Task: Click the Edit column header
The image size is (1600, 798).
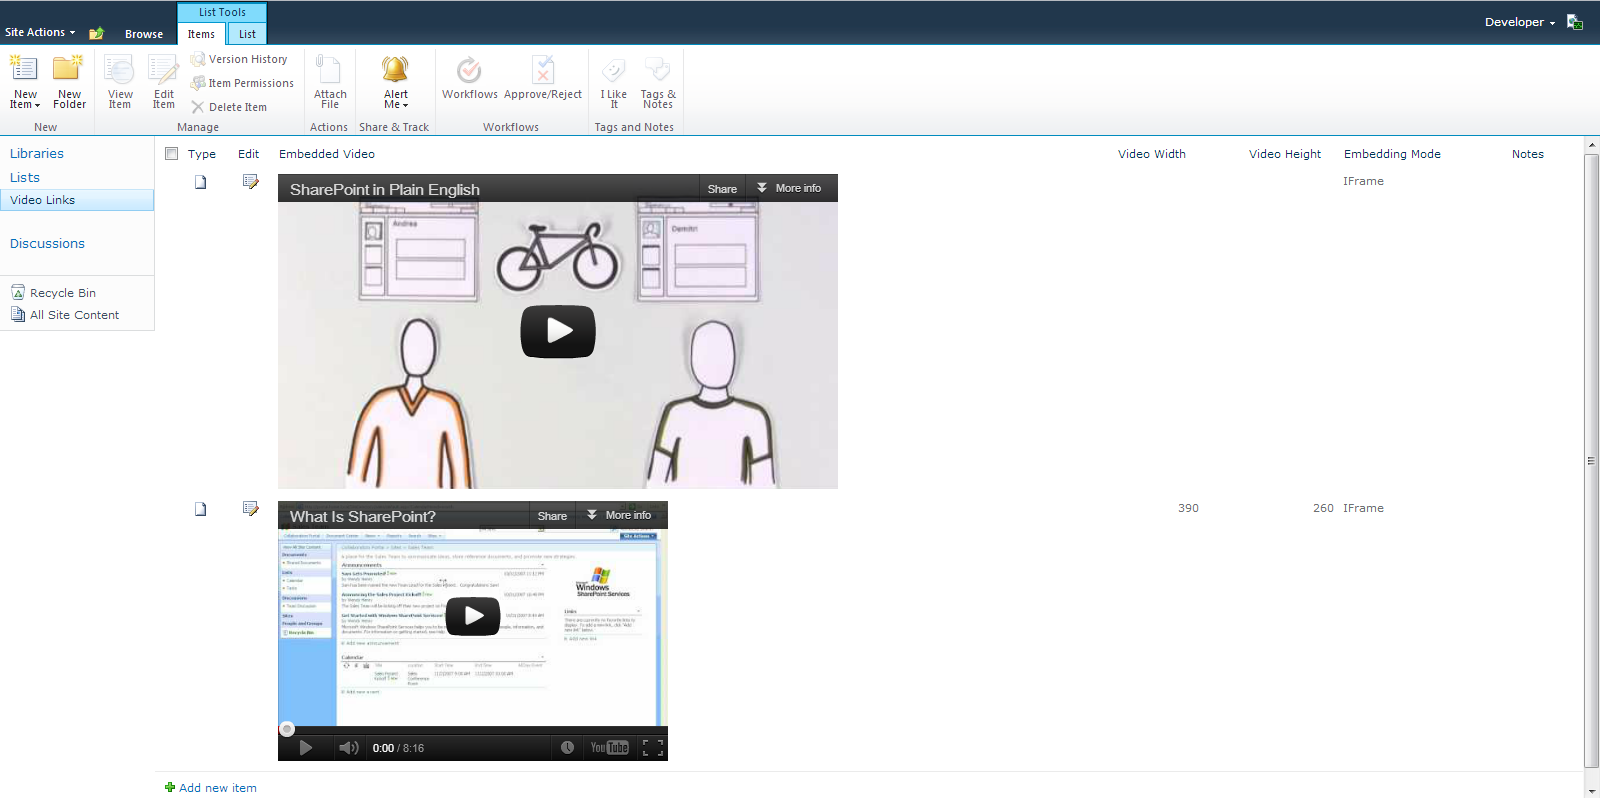Action: pyautogui.click(x=249, y=154)
